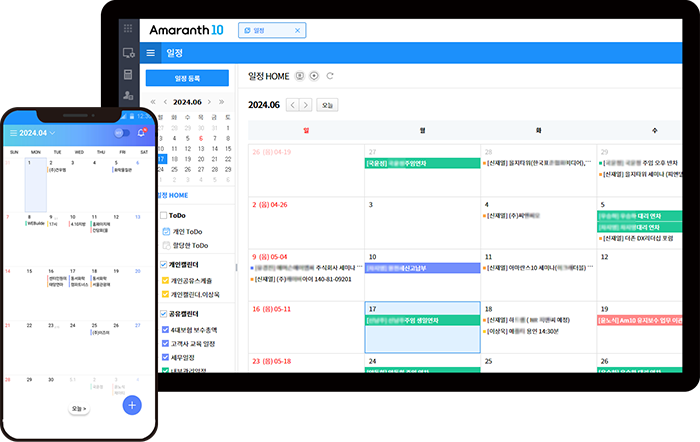Open the 140-81-09201 event on June 9
Viewport: 700px width, 442px height.
pos(302,279)
